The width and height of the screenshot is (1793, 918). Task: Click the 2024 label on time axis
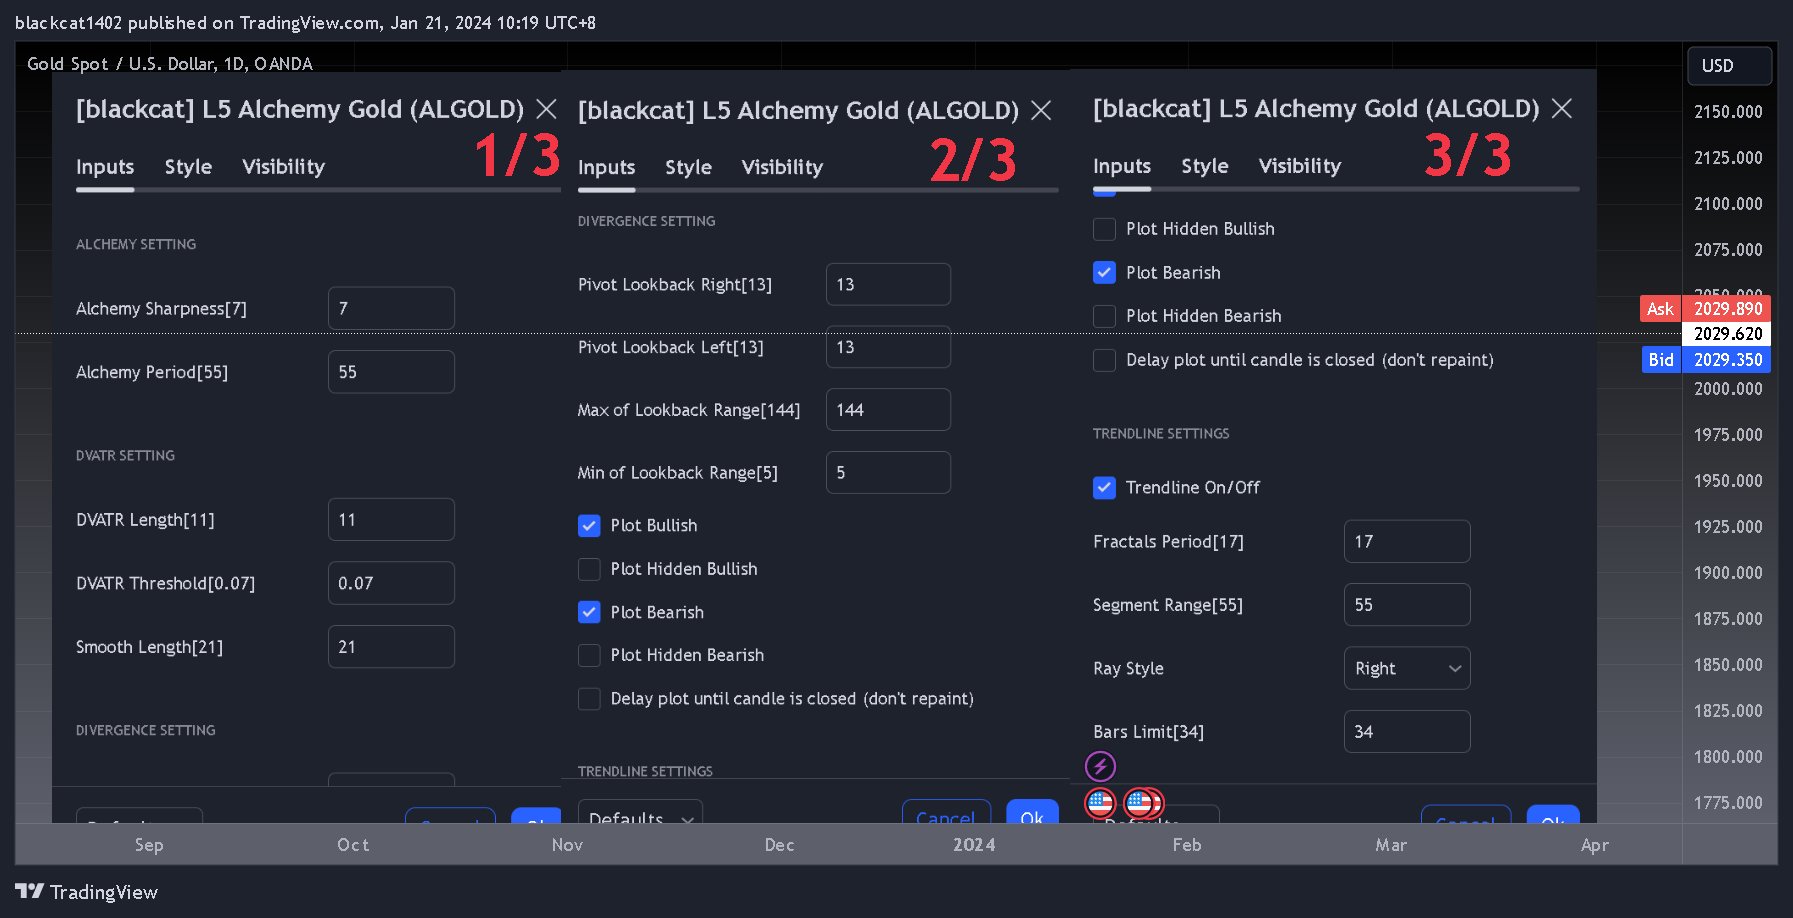(974, 845)
